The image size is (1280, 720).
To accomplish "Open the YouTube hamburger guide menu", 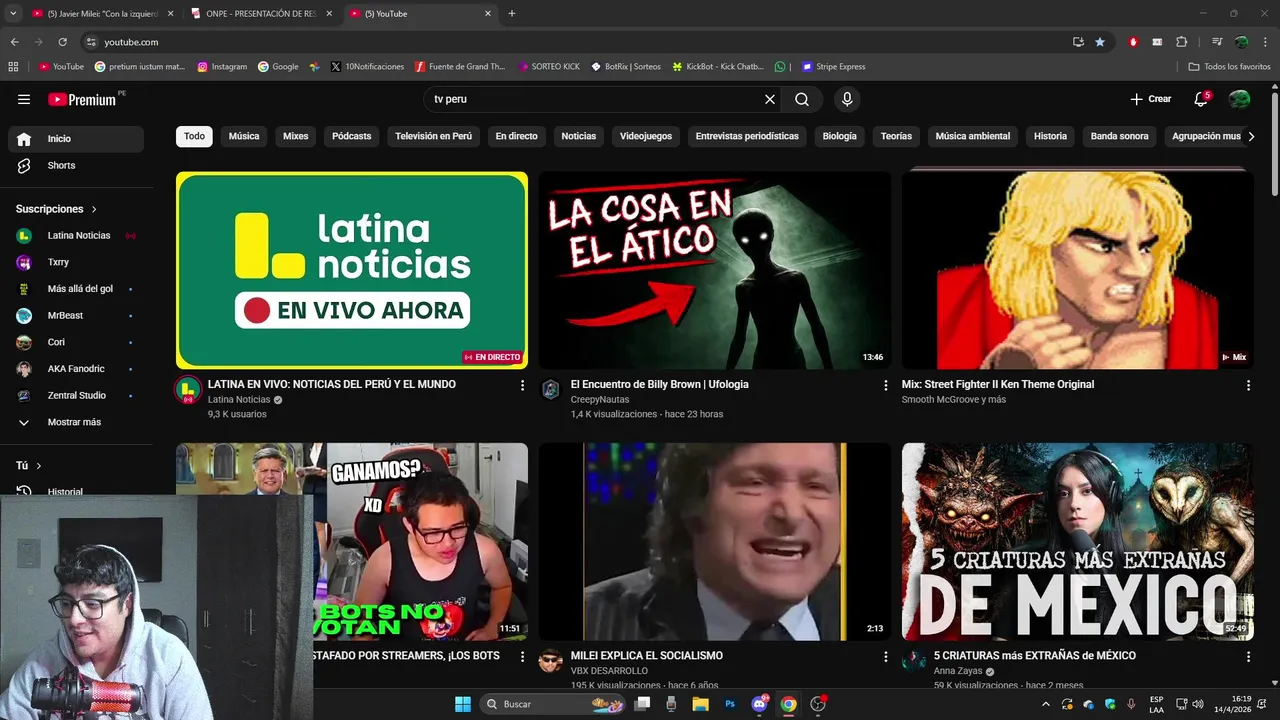I will [24, 99].
